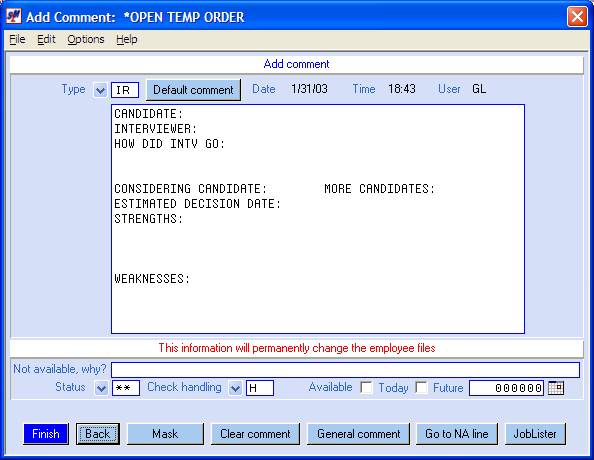The width and height of the screenshot is (594, 460).
Task: Expand the Check handling dropdown
Action: click(235, 388)
